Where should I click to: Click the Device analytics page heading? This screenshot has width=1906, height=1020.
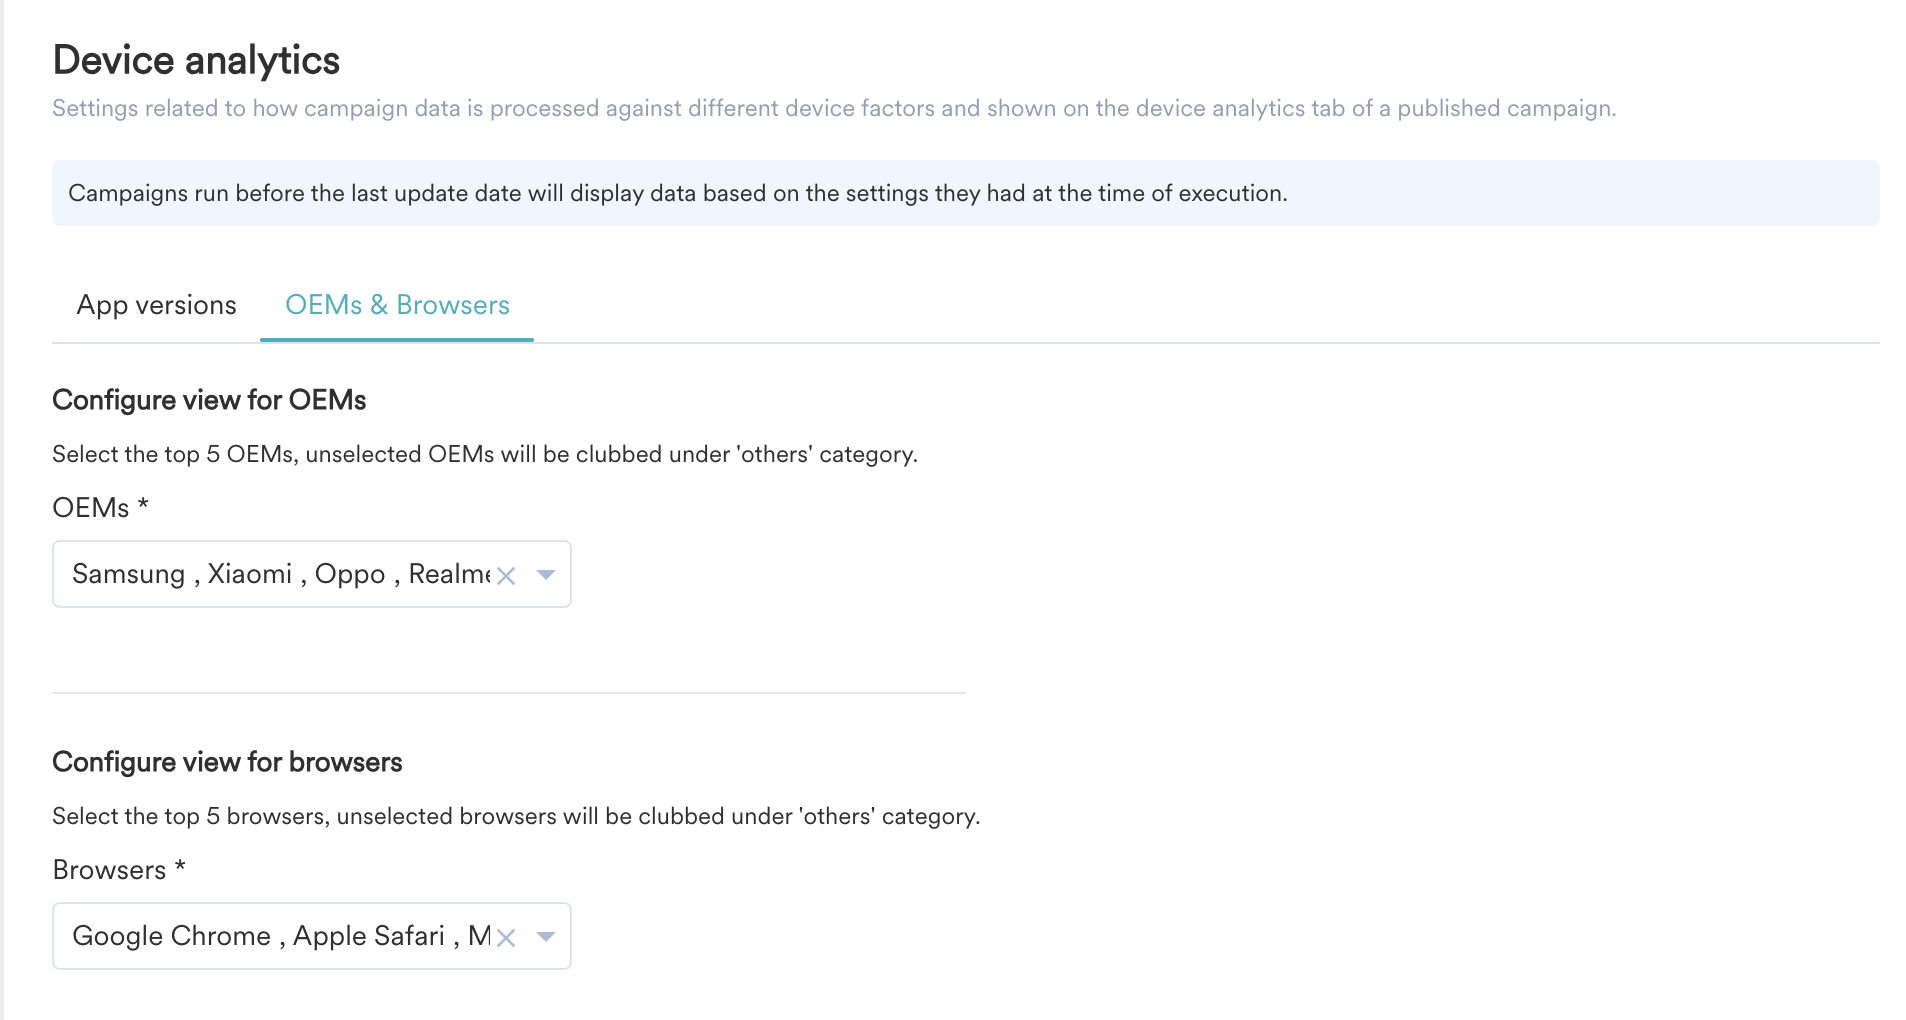pos(196,60)
